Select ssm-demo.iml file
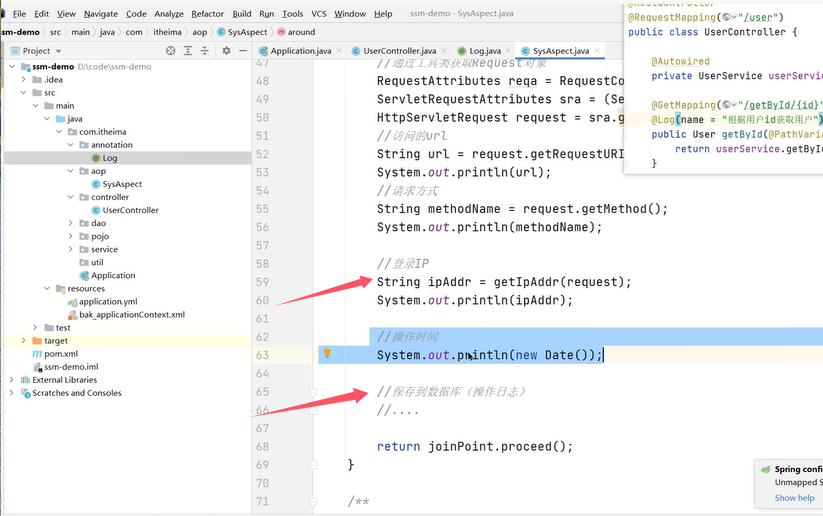The image size is (823, 516). click(71, 367)
